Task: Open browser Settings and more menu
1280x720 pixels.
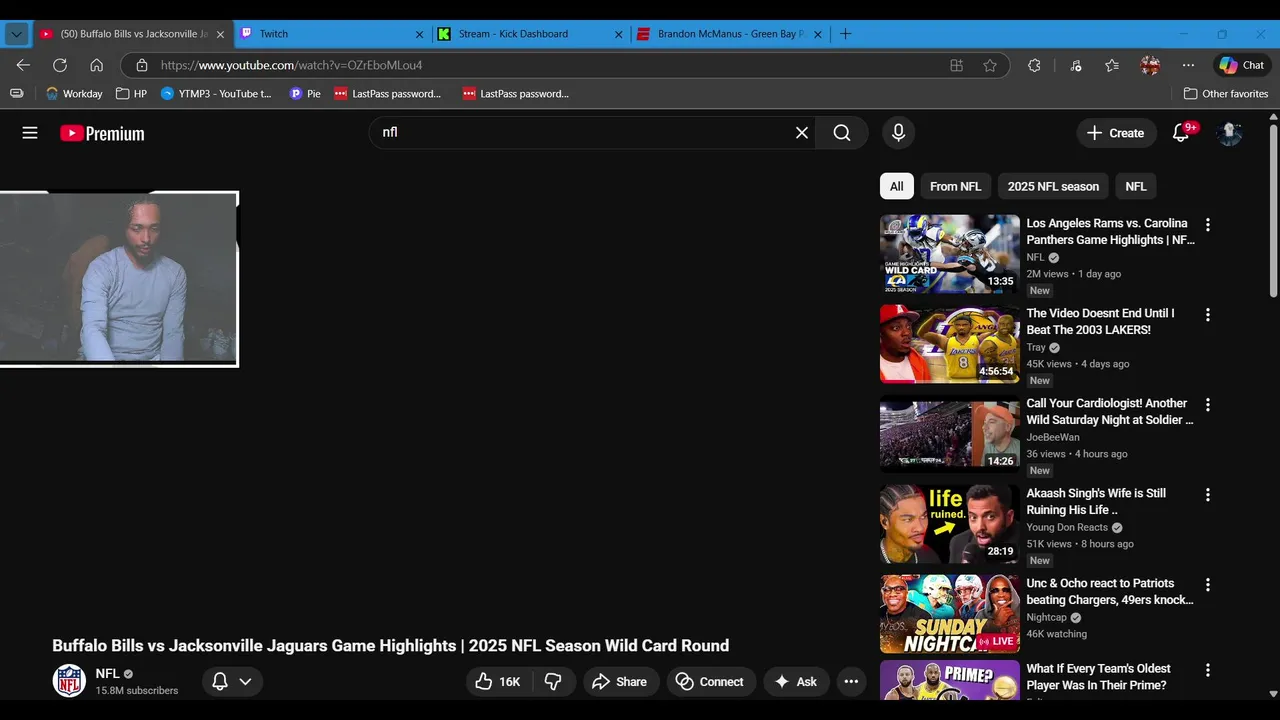Action: coord(1188,65)
